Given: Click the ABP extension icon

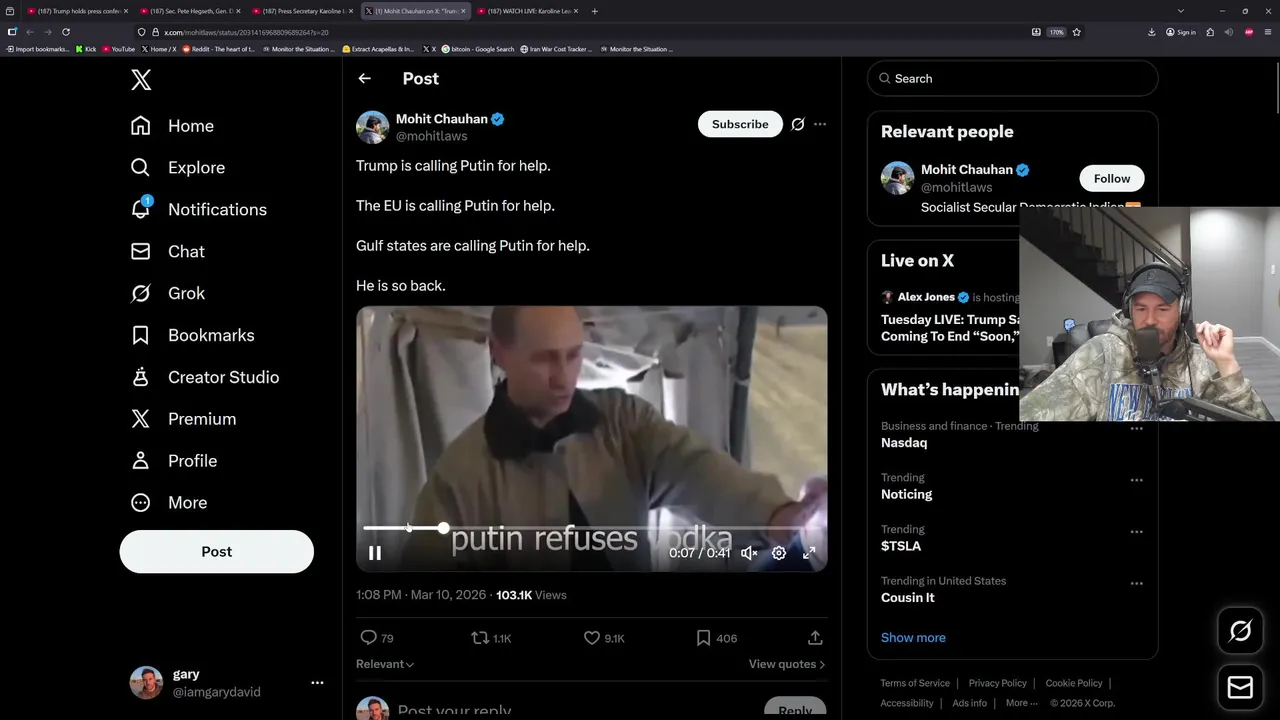Looking at the screenshot, I should click(1249, 32).
